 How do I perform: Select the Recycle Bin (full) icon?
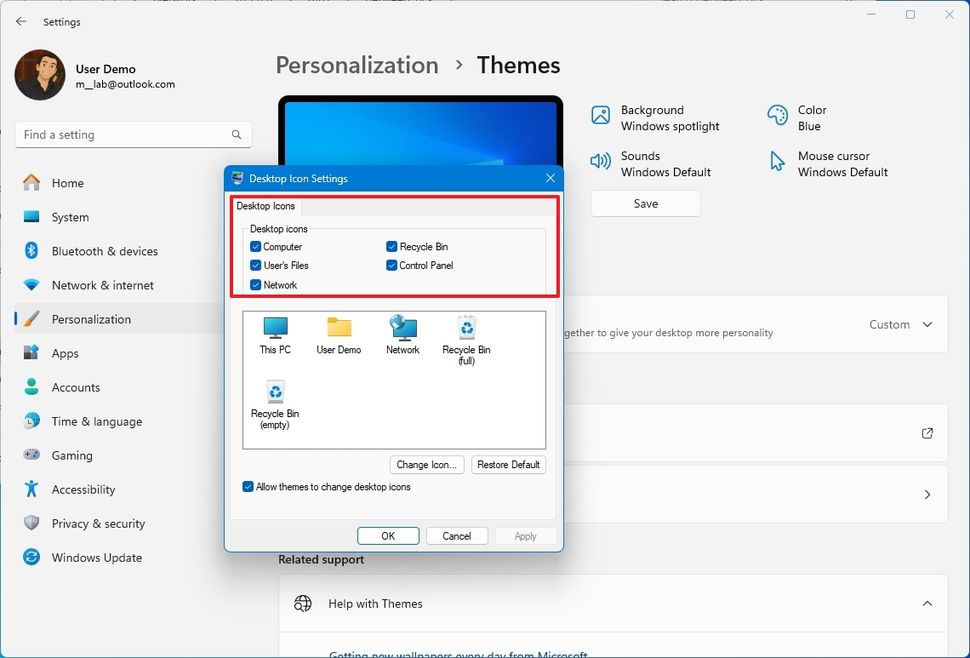pyautogui.click(x=466, y=330)
